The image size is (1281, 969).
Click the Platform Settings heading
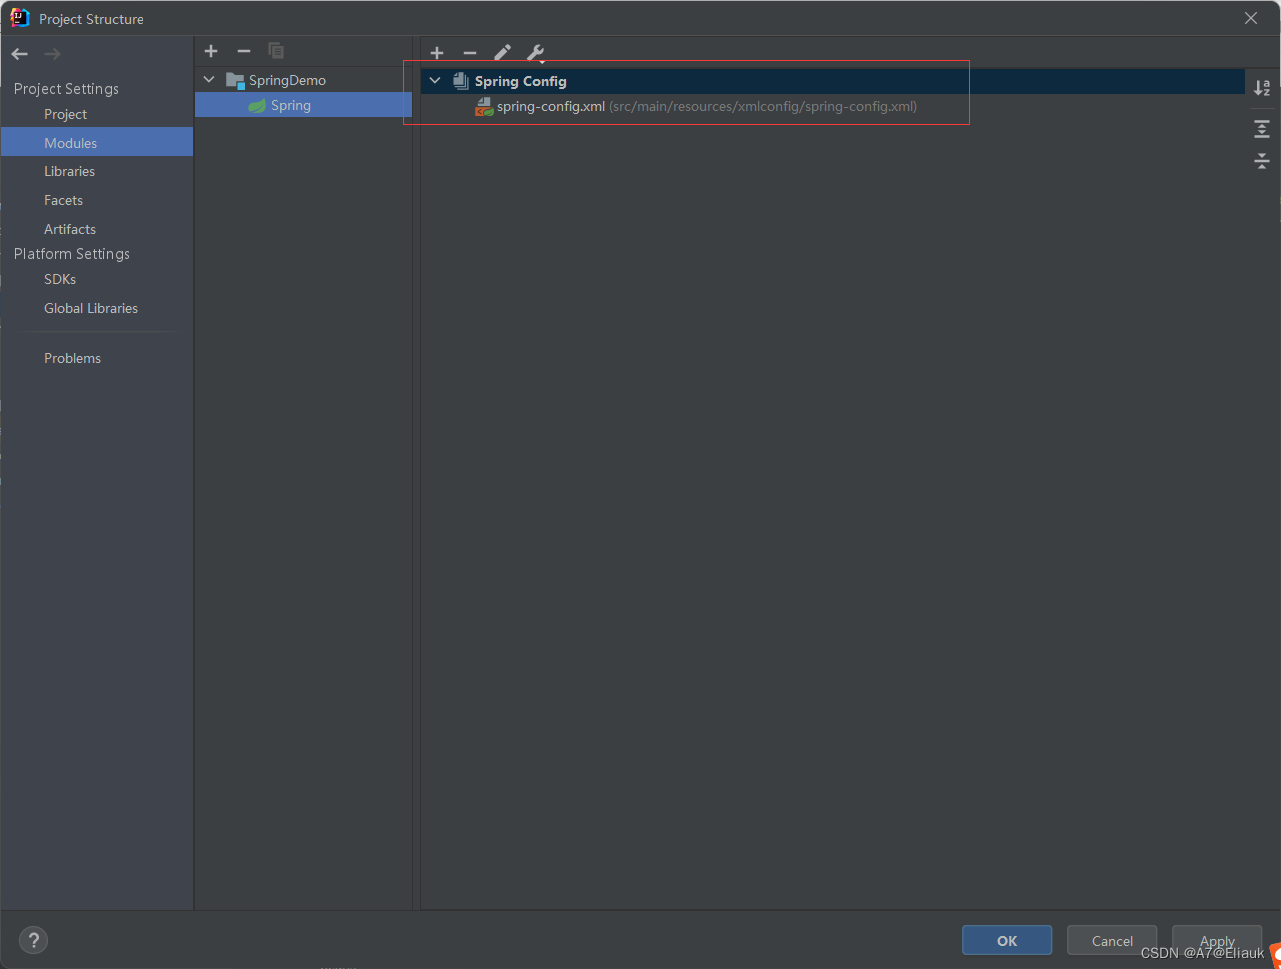point(72,254)
